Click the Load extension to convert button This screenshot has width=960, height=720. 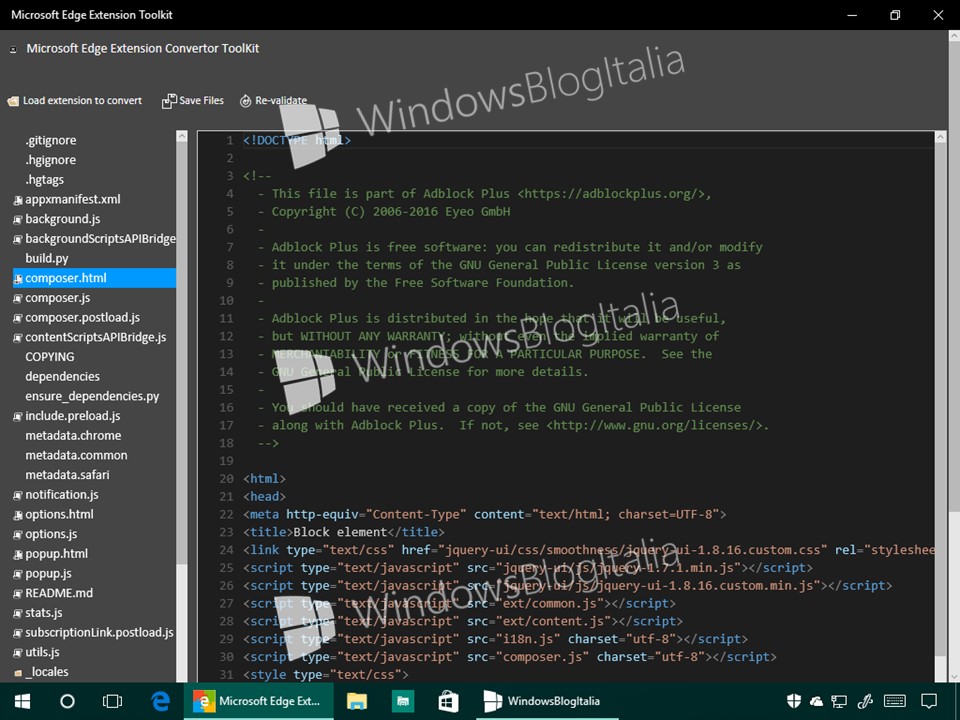tap(75, 100)
